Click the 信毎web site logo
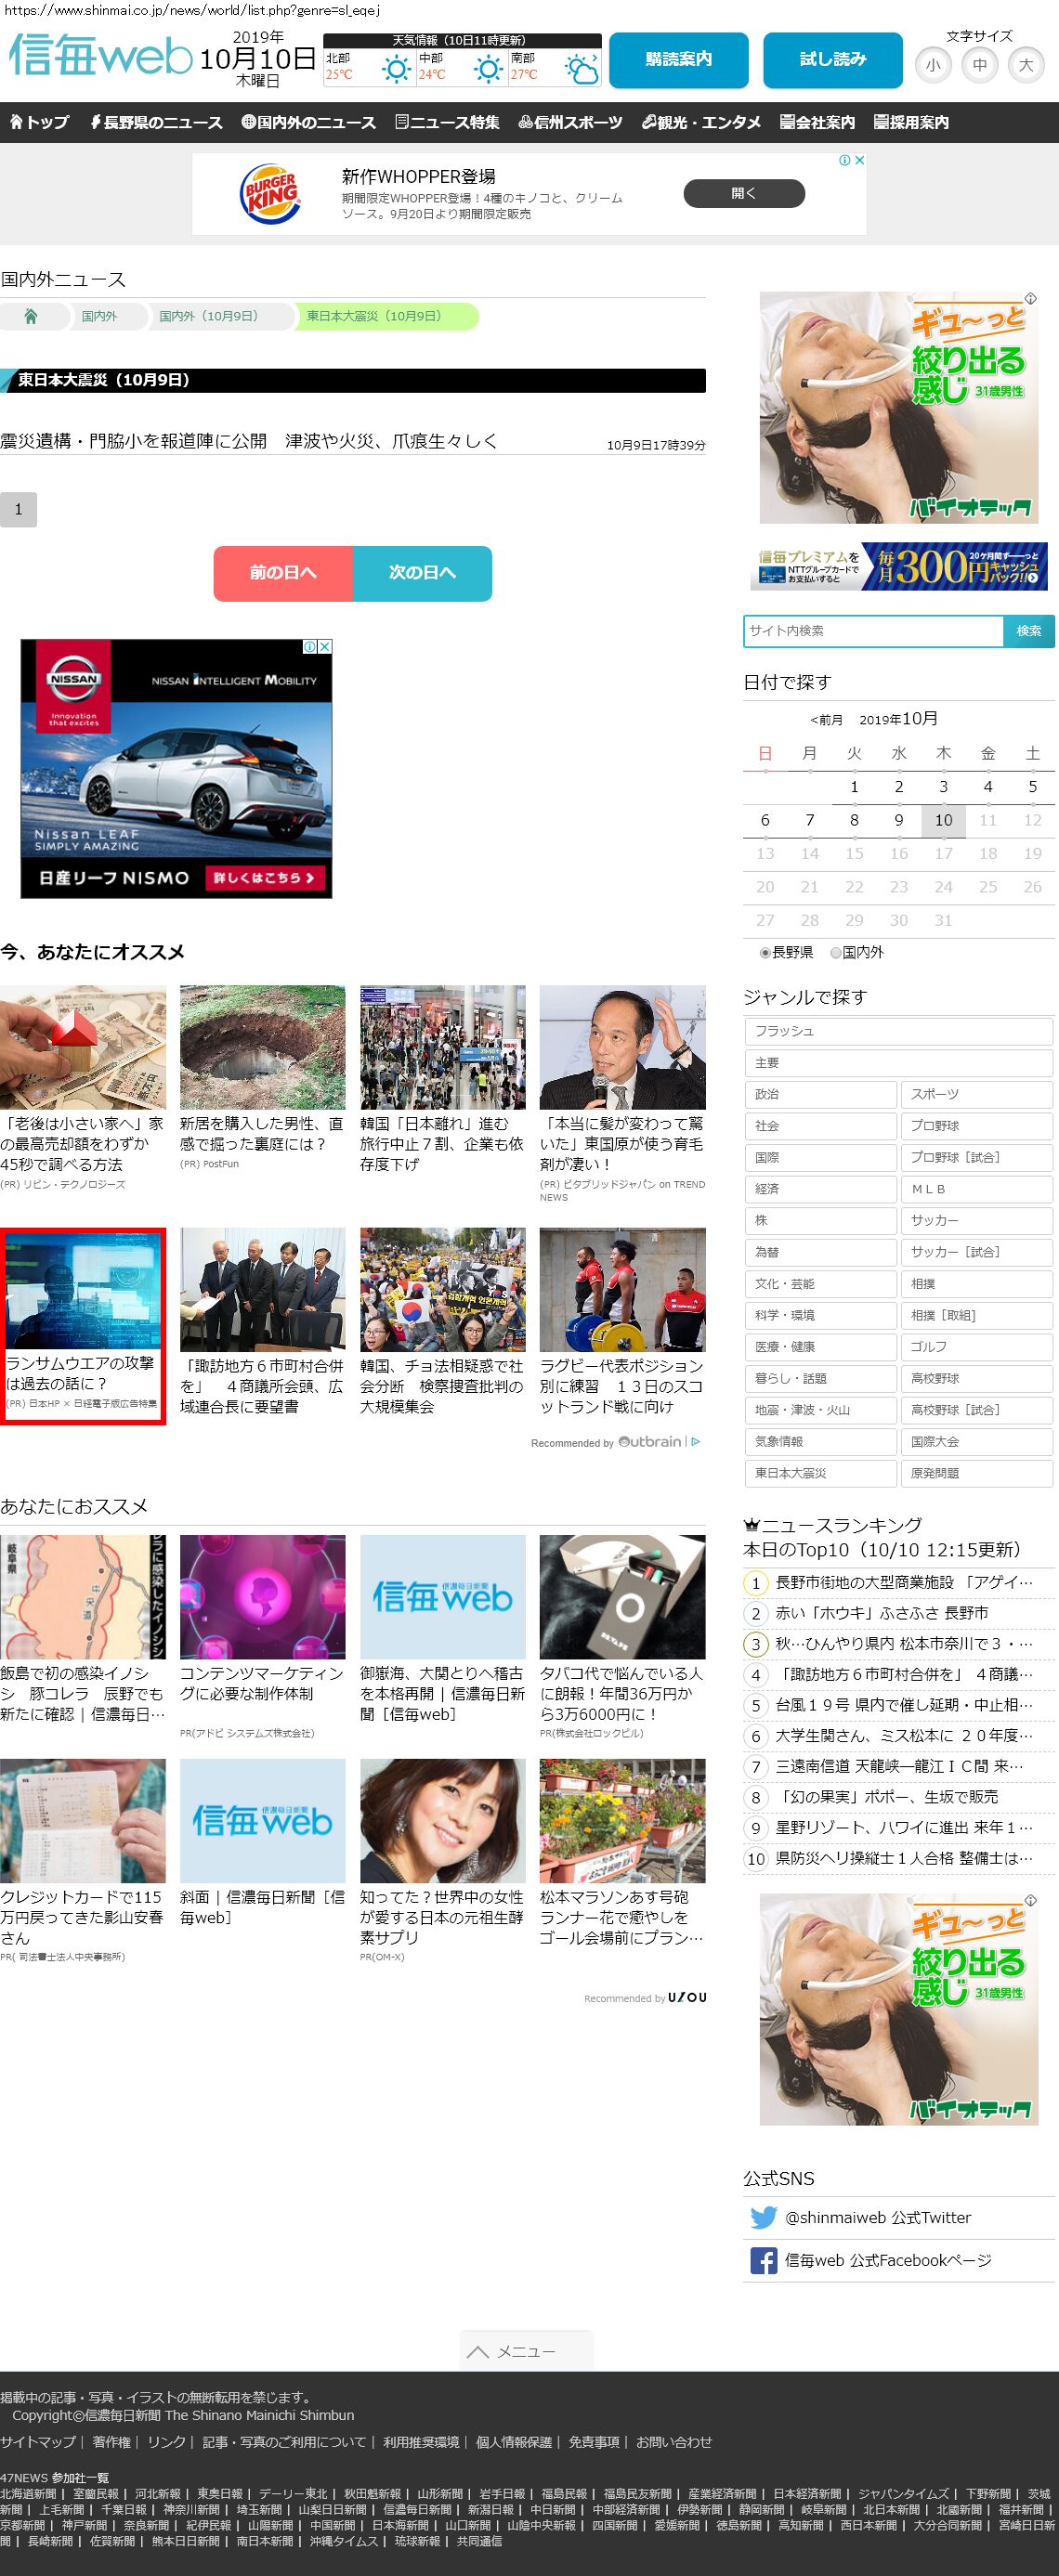 coord(100,56)
